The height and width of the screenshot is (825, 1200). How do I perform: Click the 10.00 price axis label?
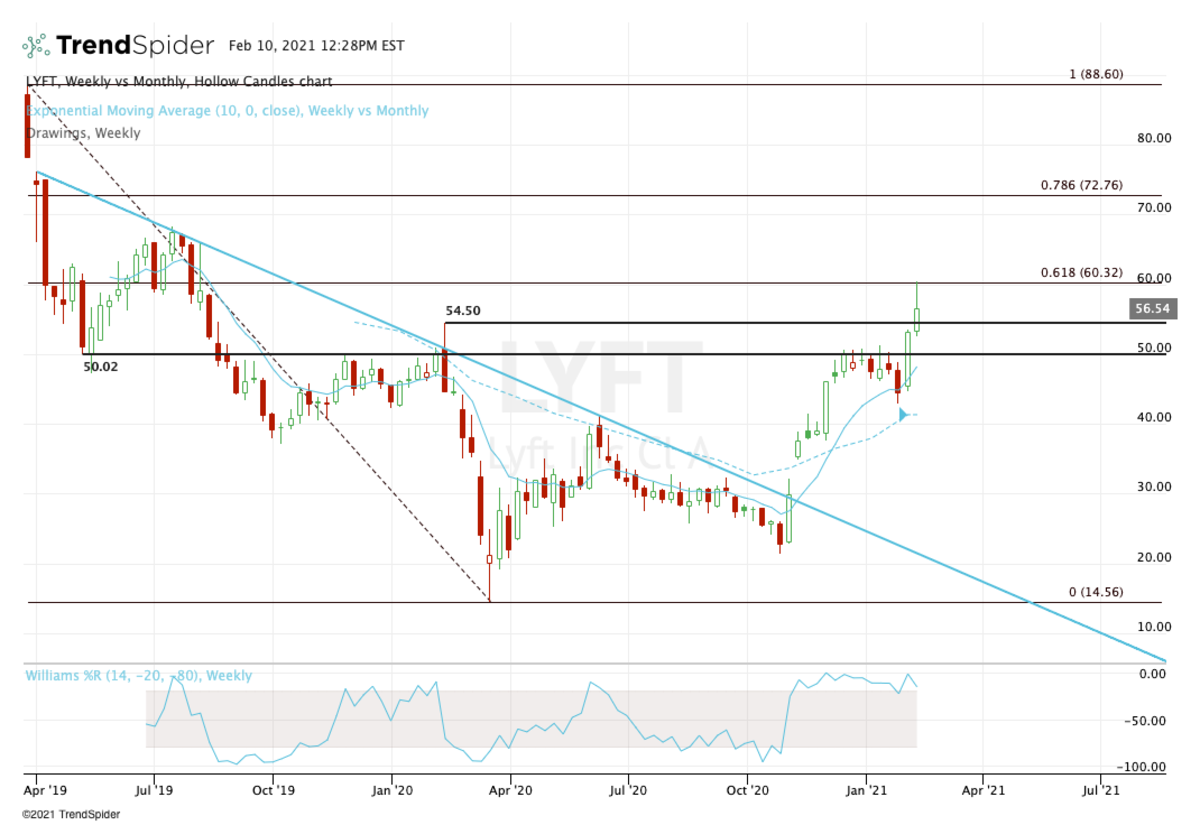coord(1154,627)
